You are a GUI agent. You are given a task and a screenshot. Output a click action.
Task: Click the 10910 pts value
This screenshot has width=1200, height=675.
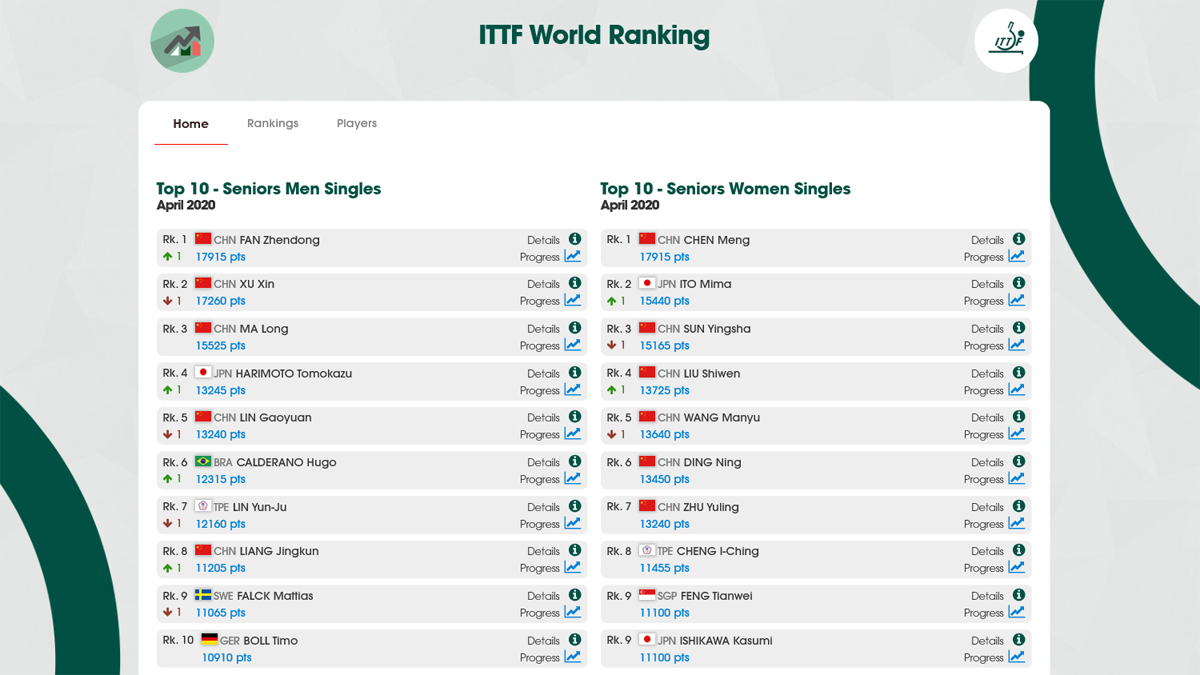click(226, 658)
